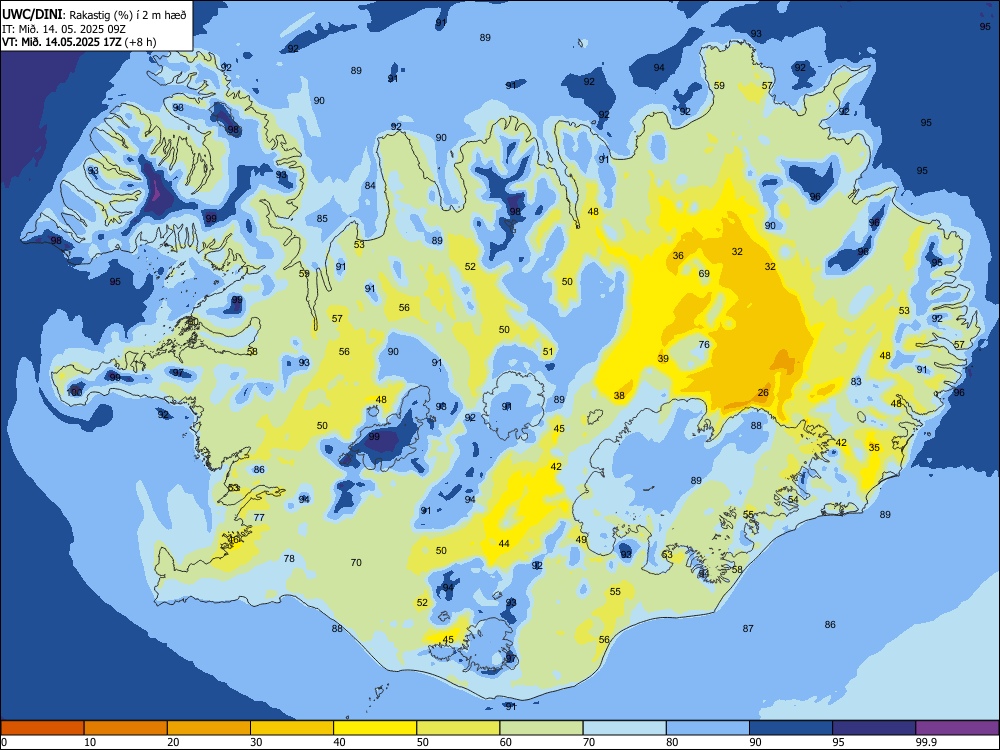Image resolution: width=1000 pixels, height=750 pixels.
Task: Select the 20–30 light orange legend swatch
Action: point(209,728)
